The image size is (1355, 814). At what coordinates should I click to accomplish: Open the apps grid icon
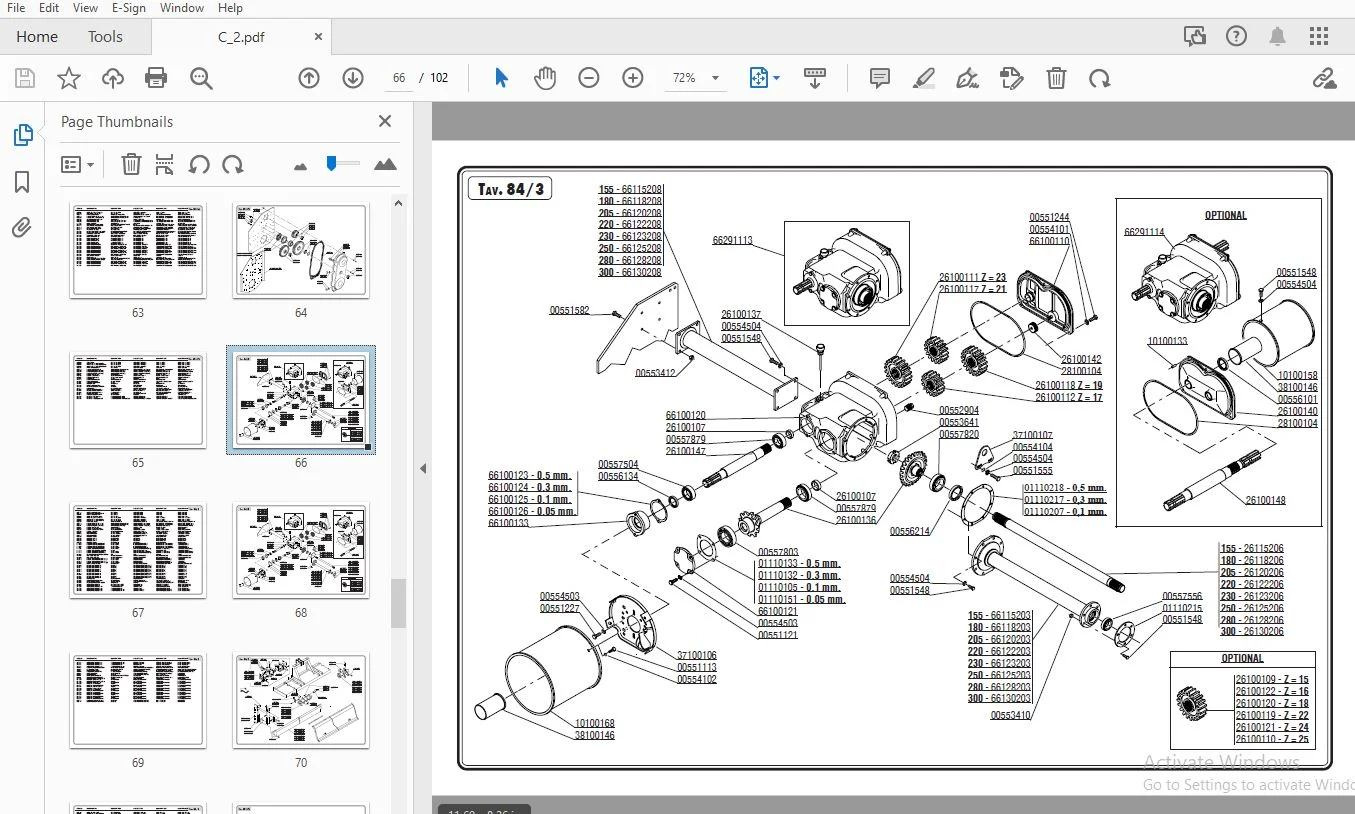click(1319, 37)
